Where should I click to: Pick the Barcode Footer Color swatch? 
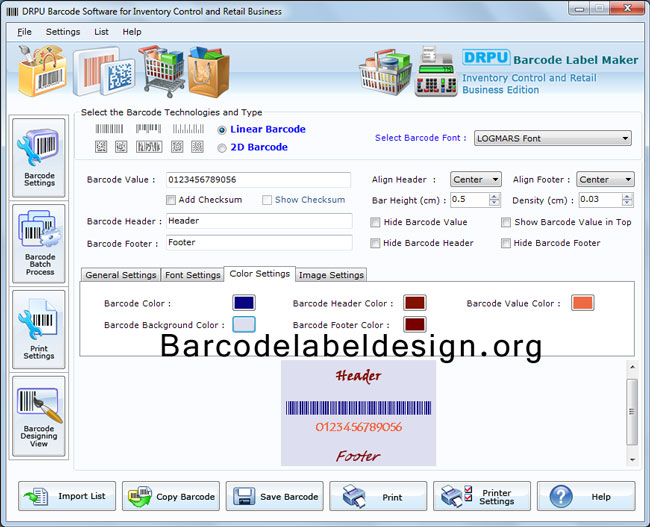415,324
